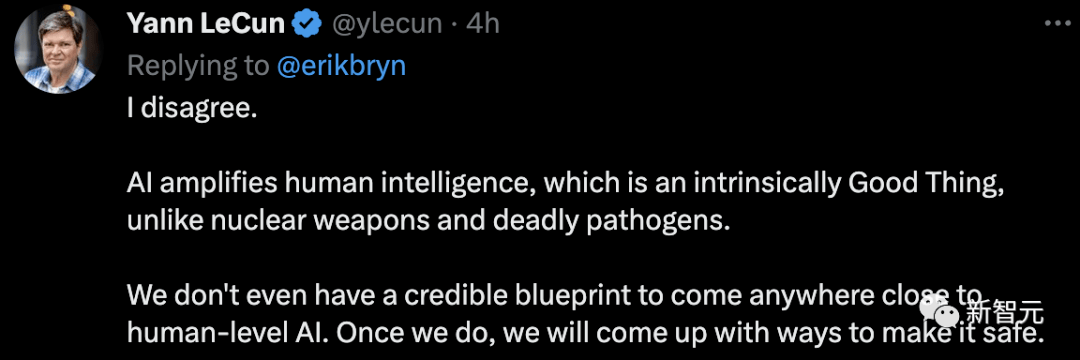
Task: Open the Yann LeCun display name
Action: point(205,24)
